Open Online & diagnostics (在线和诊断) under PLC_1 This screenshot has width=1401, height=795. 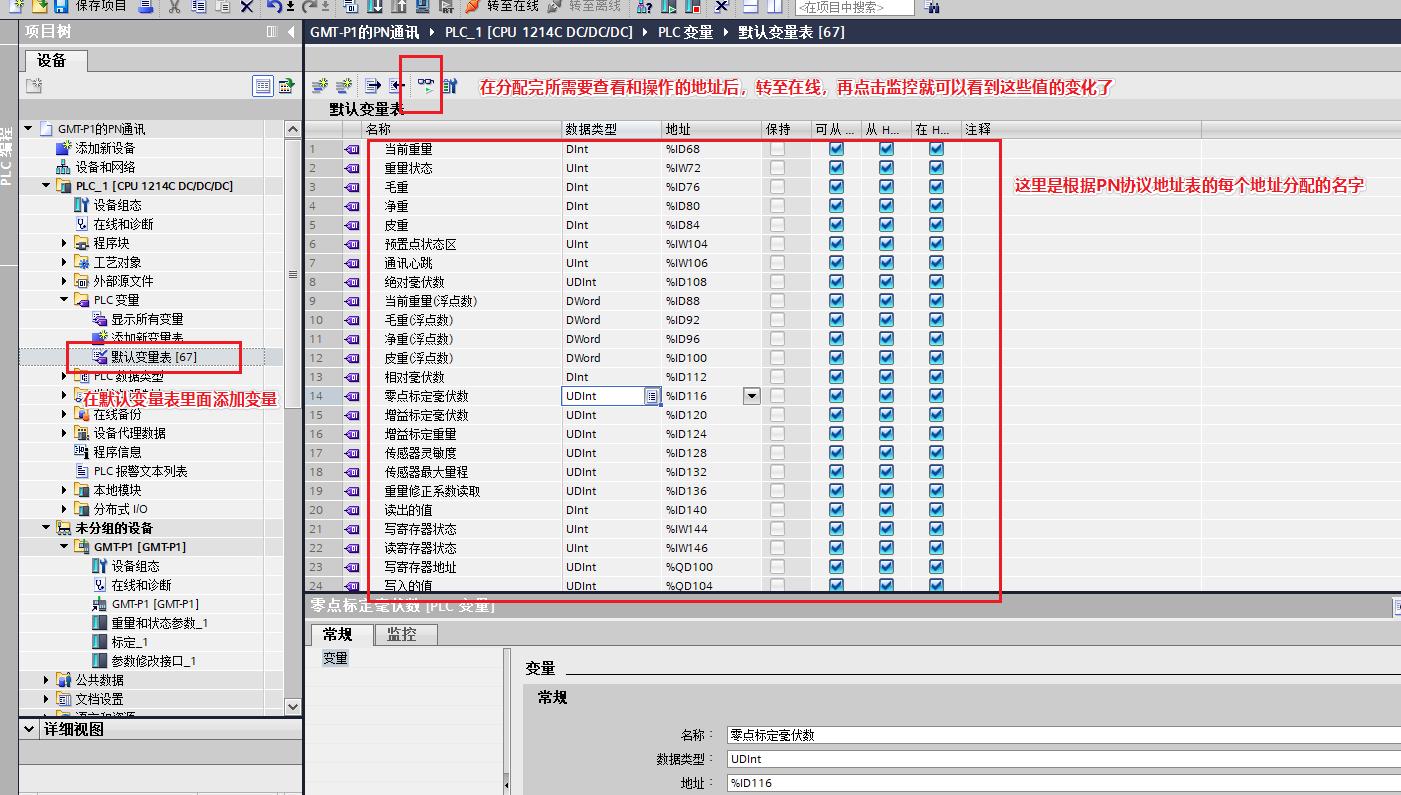click(x=123, y=224)
